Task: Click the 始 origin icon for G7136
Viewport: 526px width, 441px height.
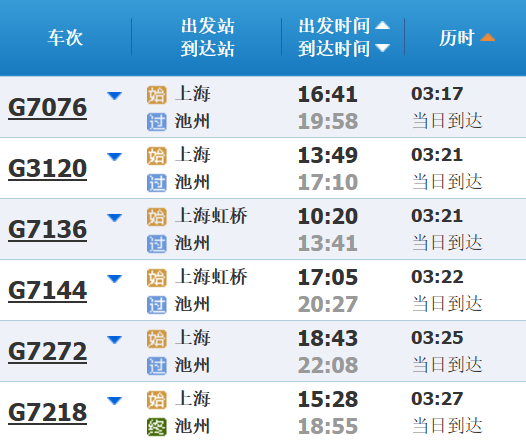Action: pos(157,217)
